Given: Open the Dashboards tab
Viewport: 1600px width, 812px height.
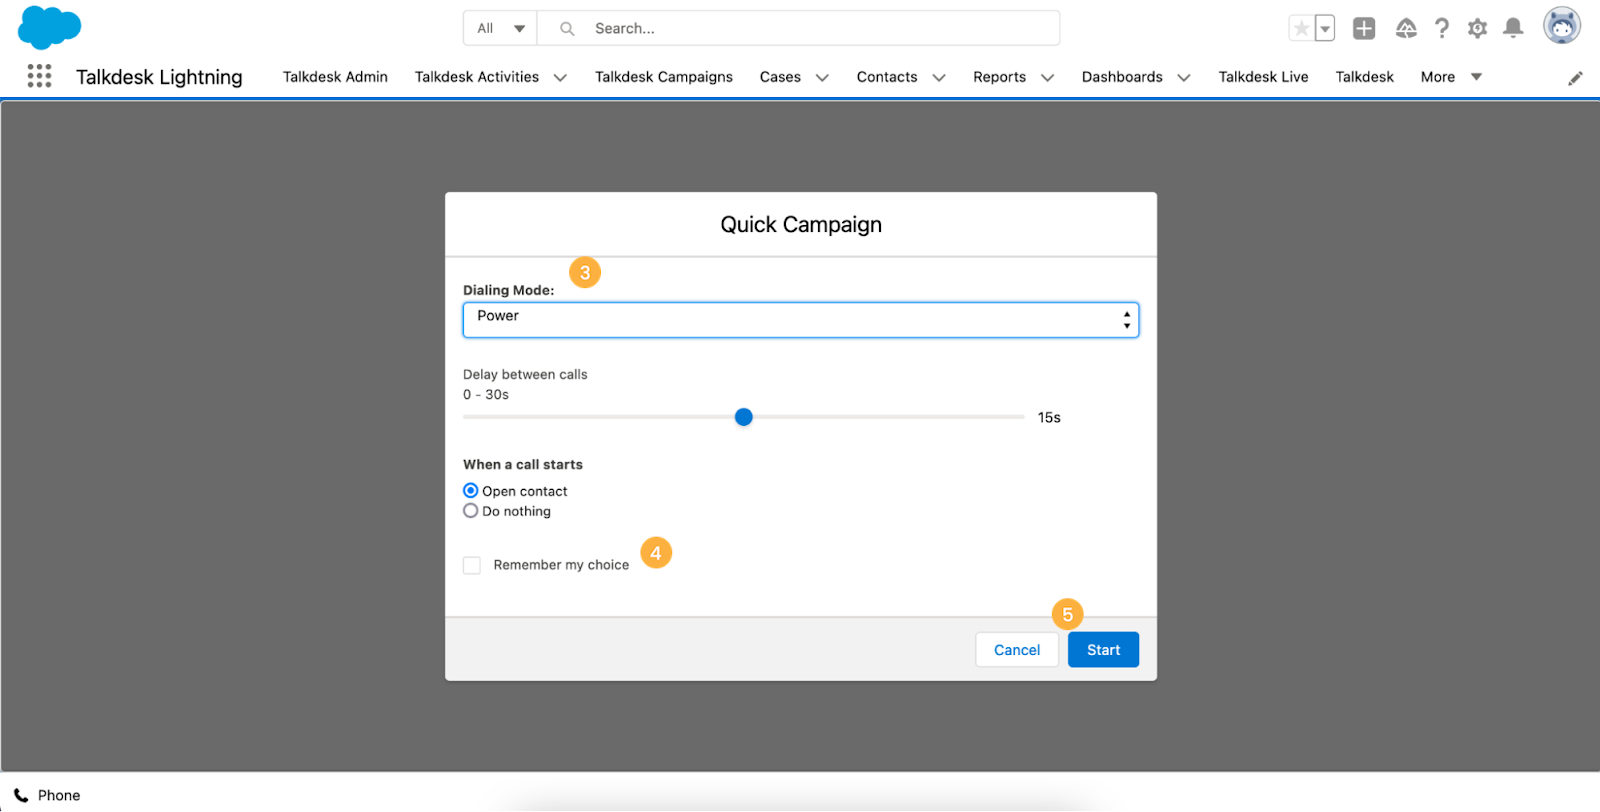Looking at the screenshot, I should click(1122, 77).
